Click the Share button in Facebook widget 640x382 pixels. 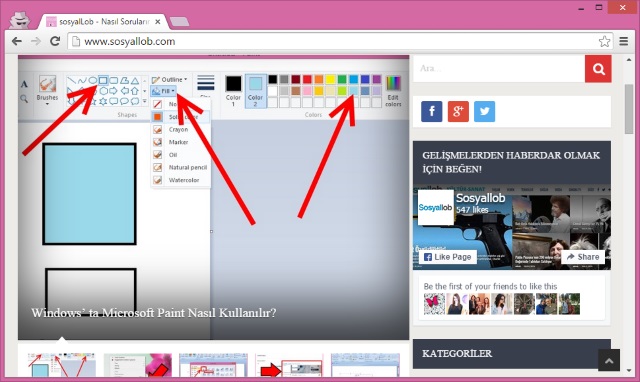coord(583,257)
